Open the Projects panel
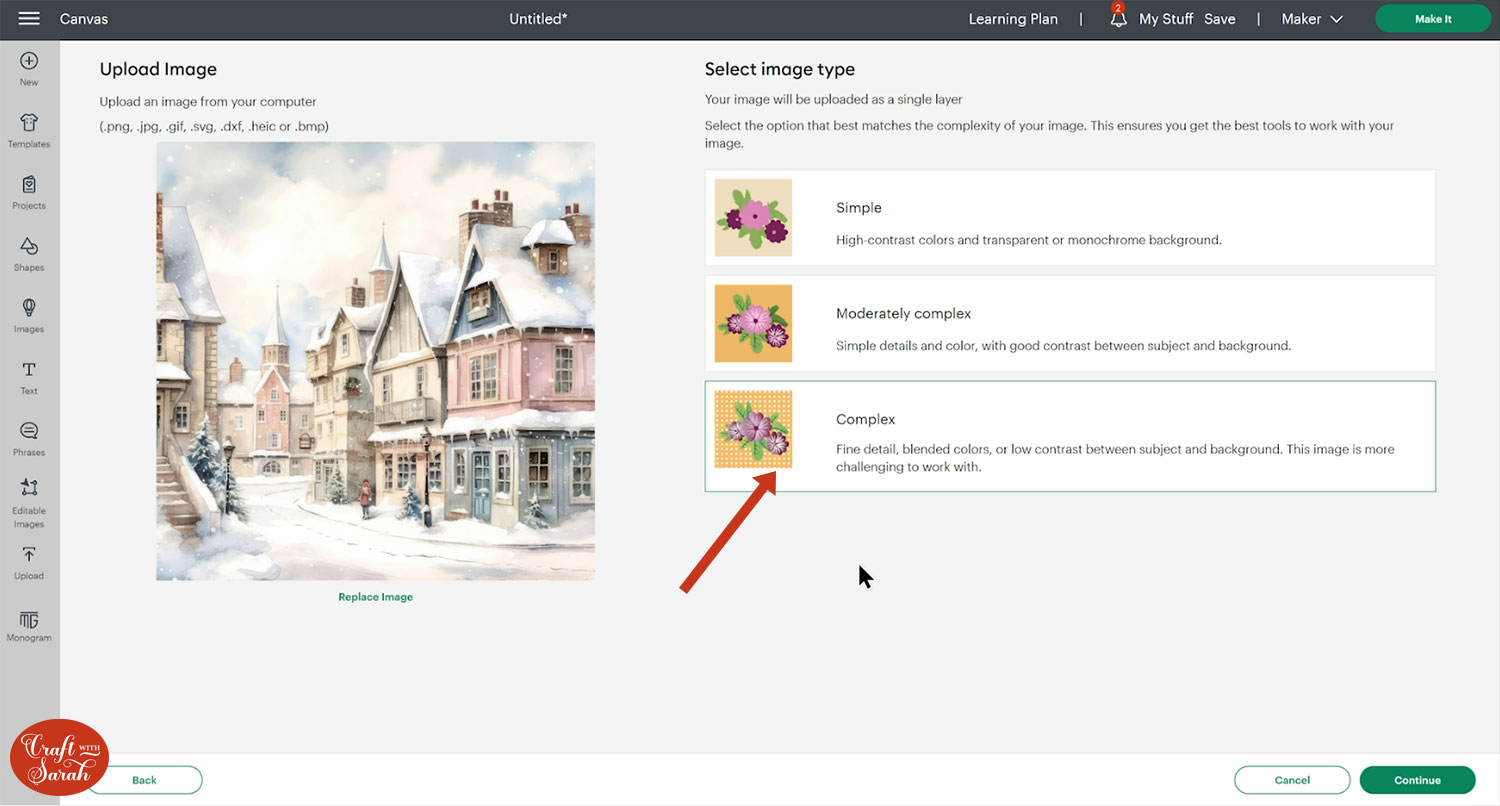Screen dimensions: 1500x806 pyautogui.click(x=29, y=186)
